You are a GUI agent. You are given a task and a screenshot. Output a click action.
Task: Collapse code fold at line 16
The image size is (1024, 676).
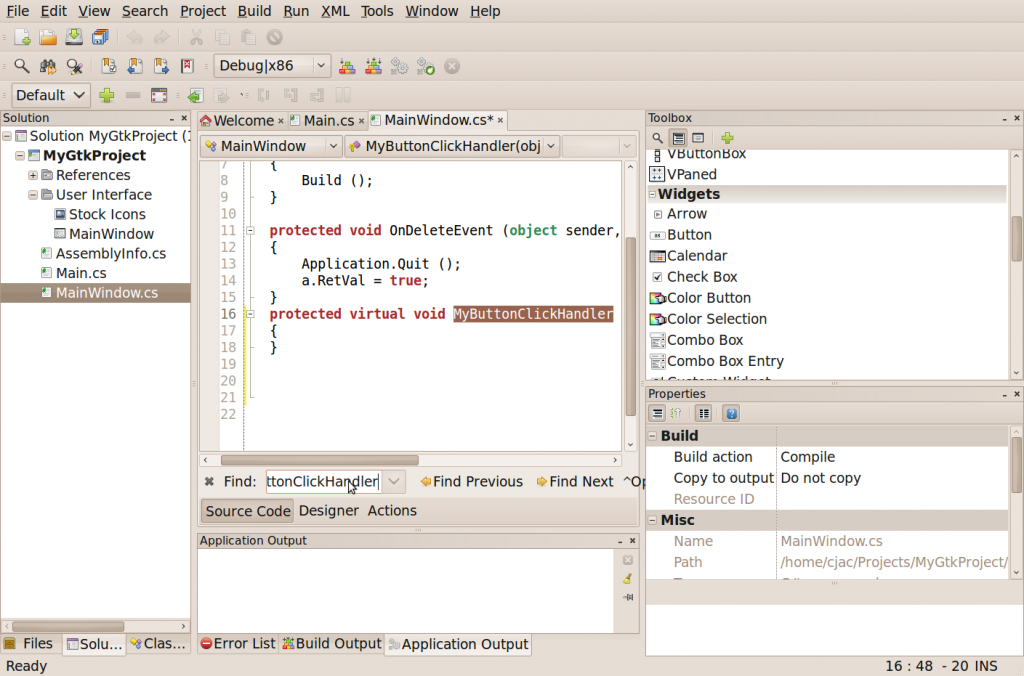pos(250,314)
